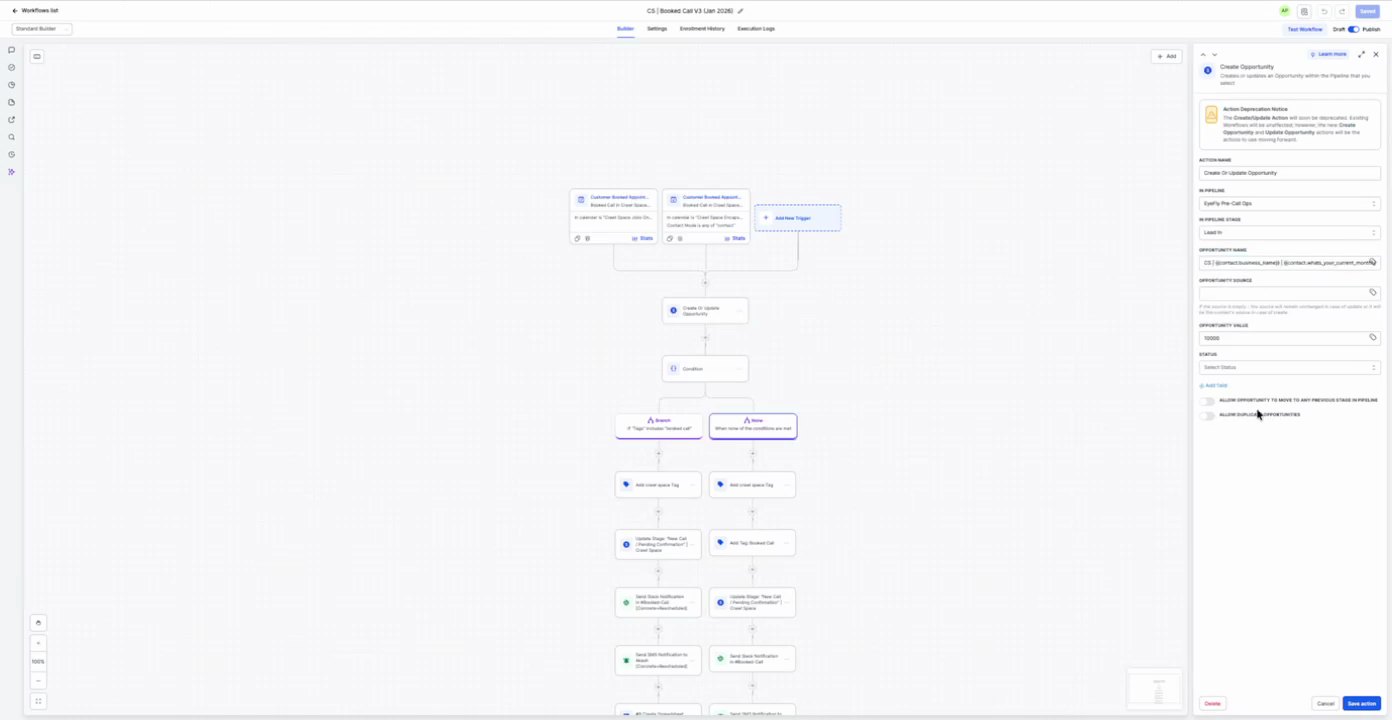This screenshot has height=720, width=1392.
Task: Click plus connector below Create Or Update Opportunity
Action: point(705,338)
